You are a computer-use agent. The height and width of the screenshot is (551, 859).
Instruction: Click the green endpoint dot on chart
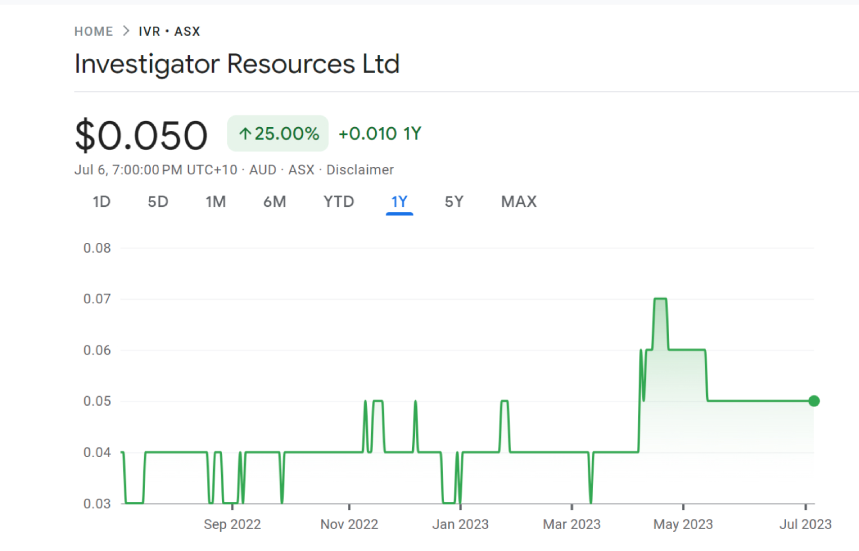point(814,401)
